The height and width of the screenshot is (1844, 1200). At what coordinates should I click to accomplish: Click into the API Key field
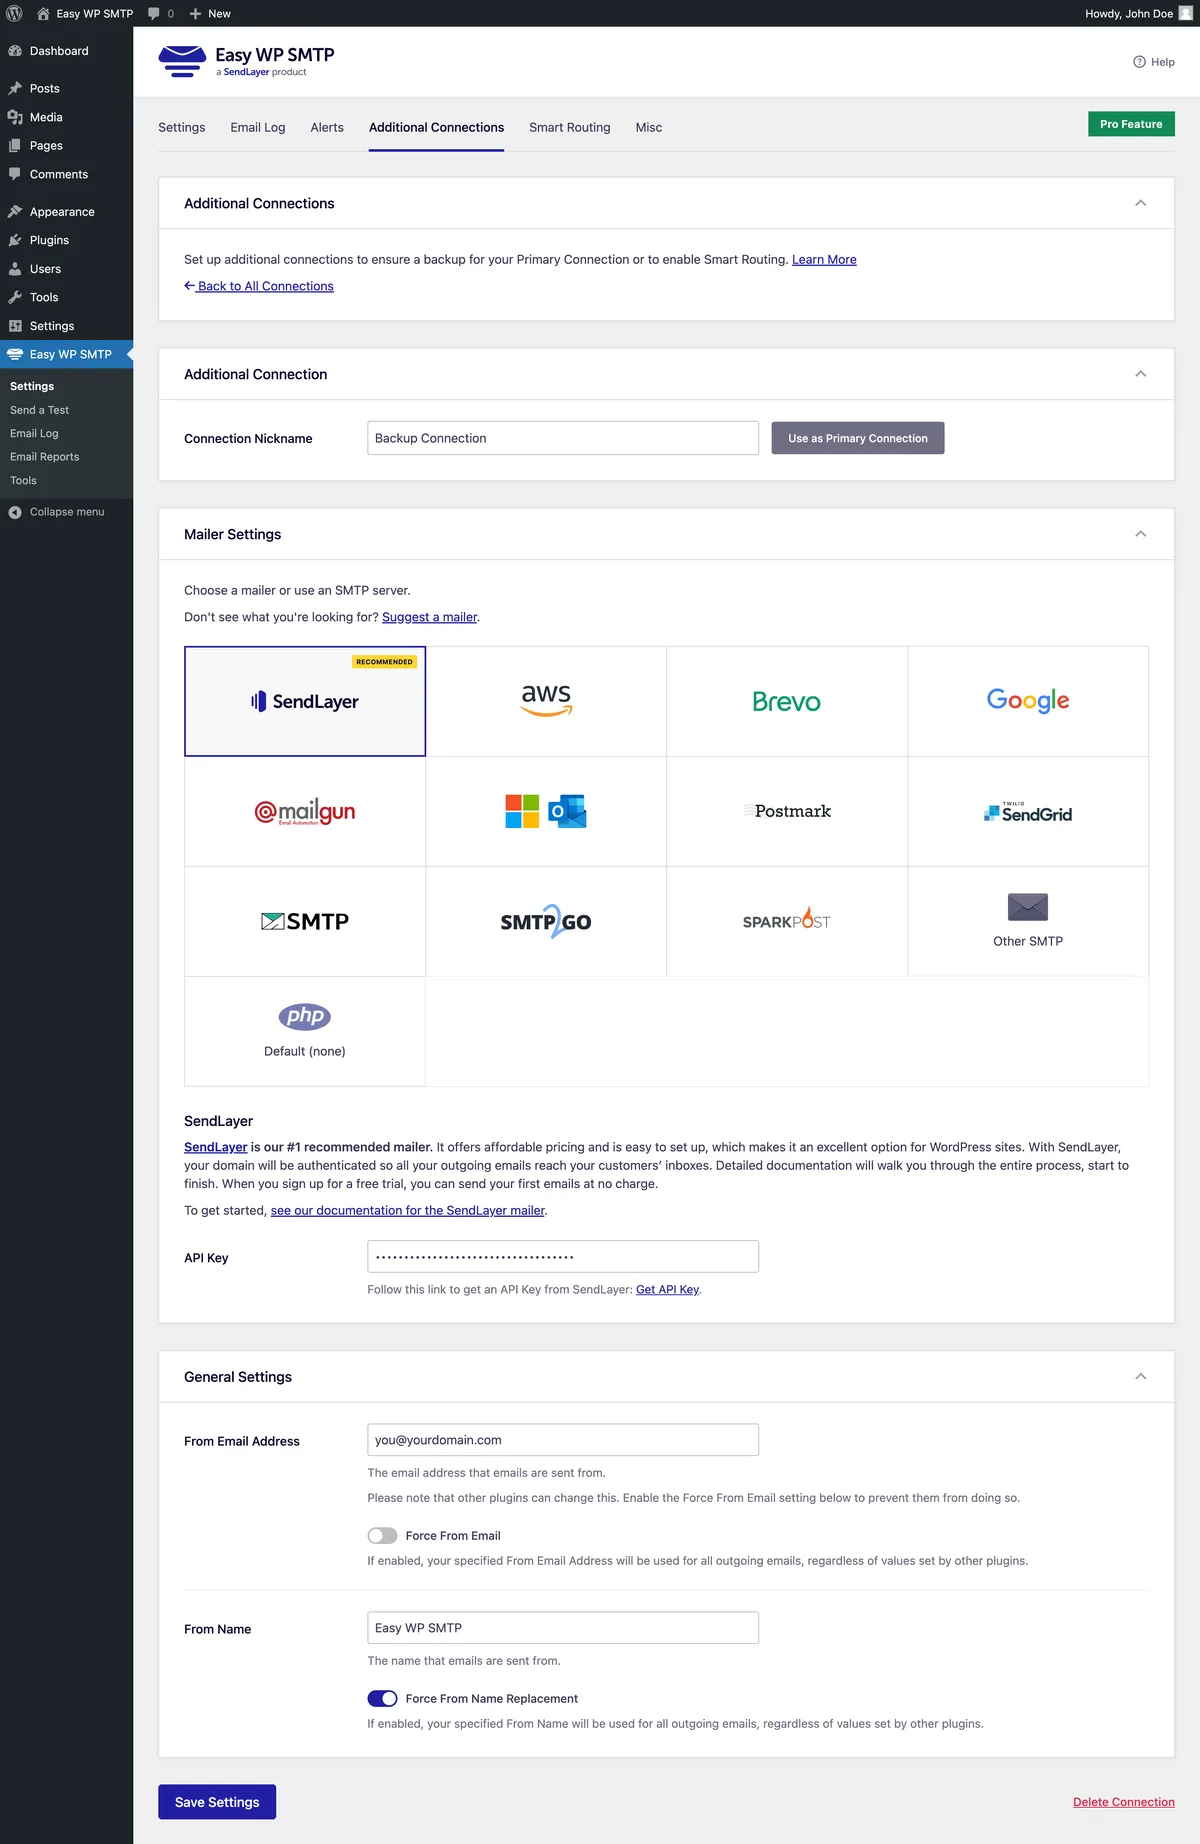coord(563,1257)
